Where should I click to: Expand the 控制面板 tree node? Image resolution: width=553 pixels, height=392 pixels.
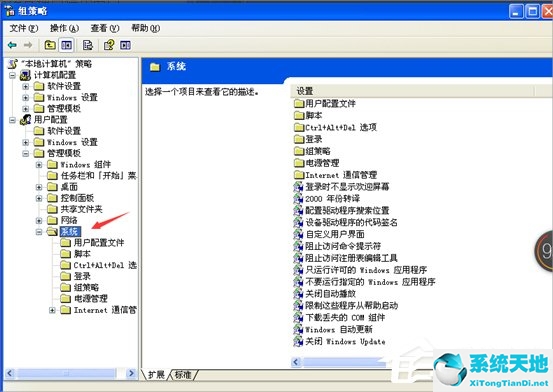[x=39, y=198]
